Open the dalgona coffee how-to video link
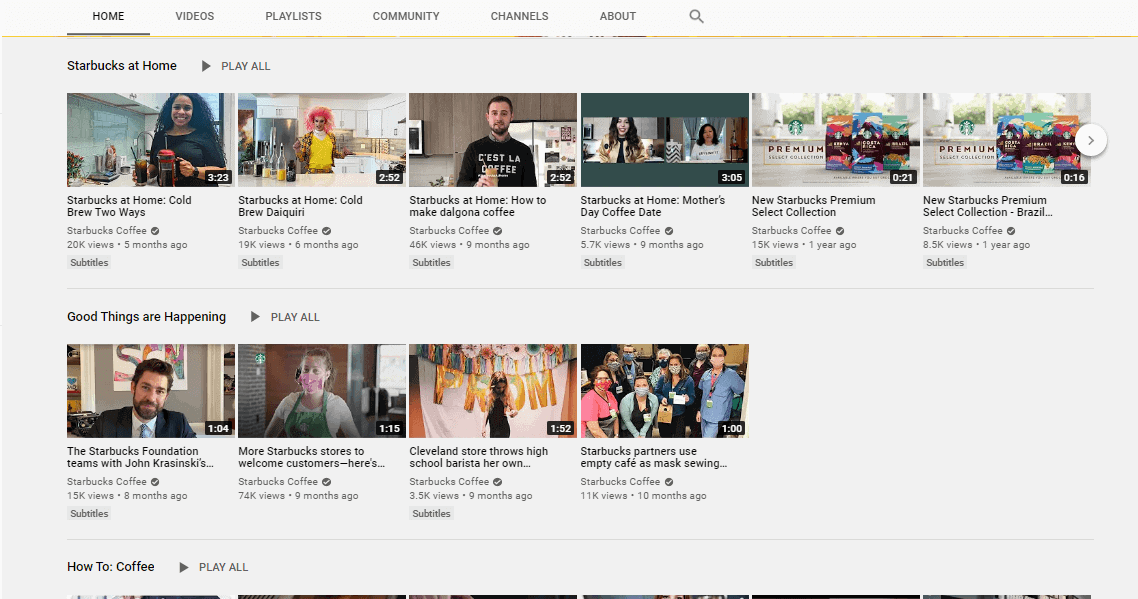1138x599 pixels. [x=492, y=206]
